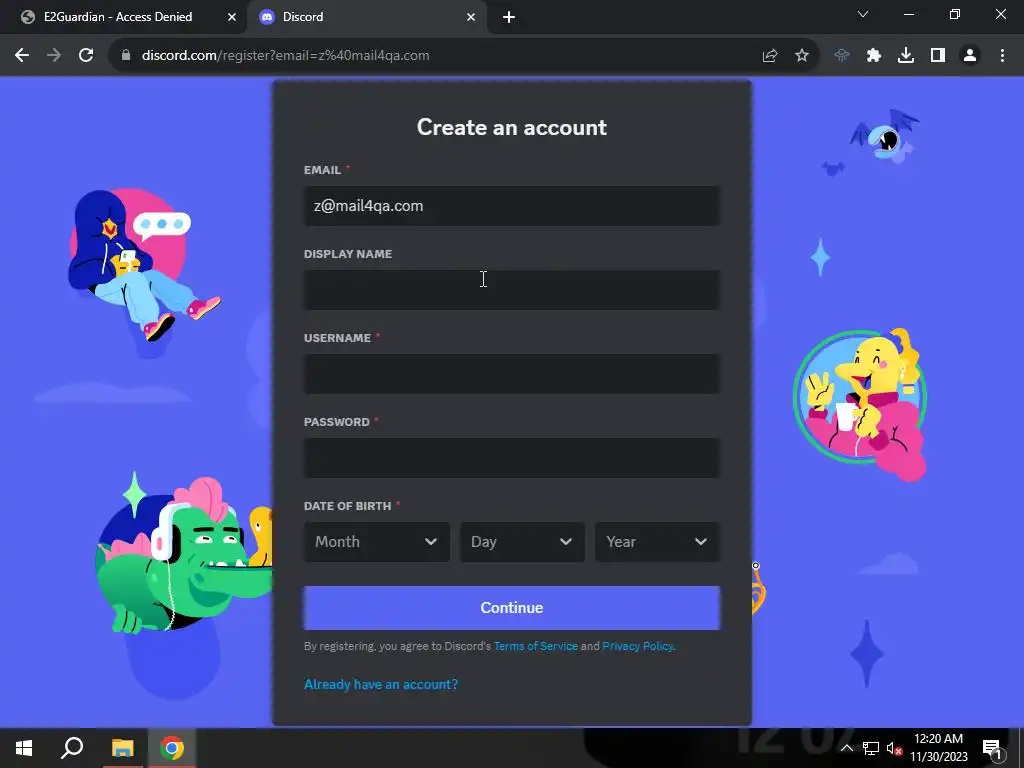
Task: Focus the Password field
Action: pos(512,458)
